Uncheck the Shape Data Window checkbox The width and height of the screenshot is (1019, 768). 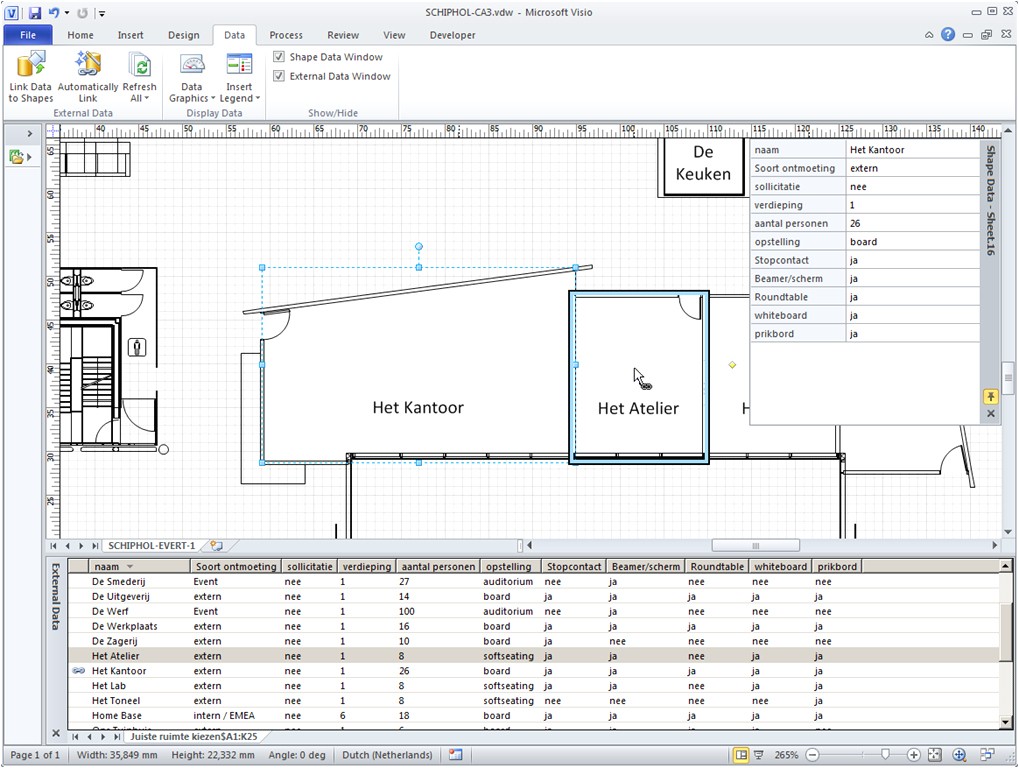[279, 57]
